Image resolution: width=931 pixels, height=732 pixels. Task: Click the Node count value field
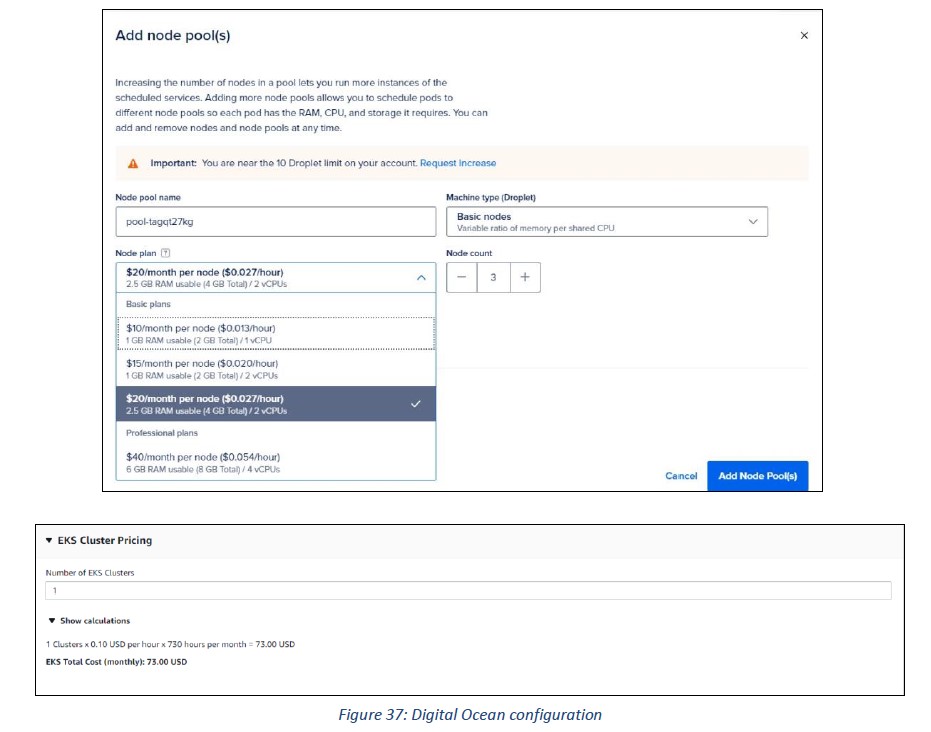pos(493,277)
